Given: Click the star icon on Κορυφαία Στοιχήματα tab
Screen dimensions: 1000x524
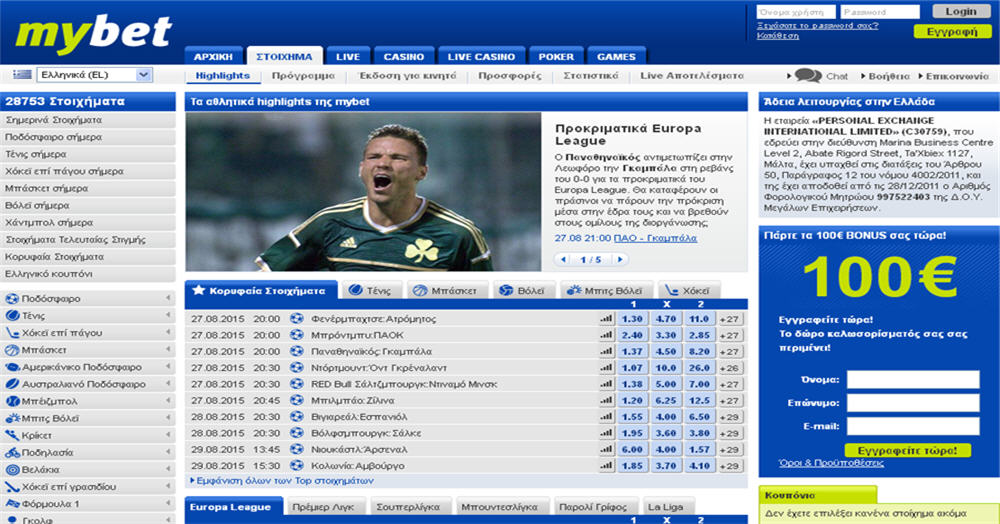Looking at the screenshot, I should pos(198,290).
